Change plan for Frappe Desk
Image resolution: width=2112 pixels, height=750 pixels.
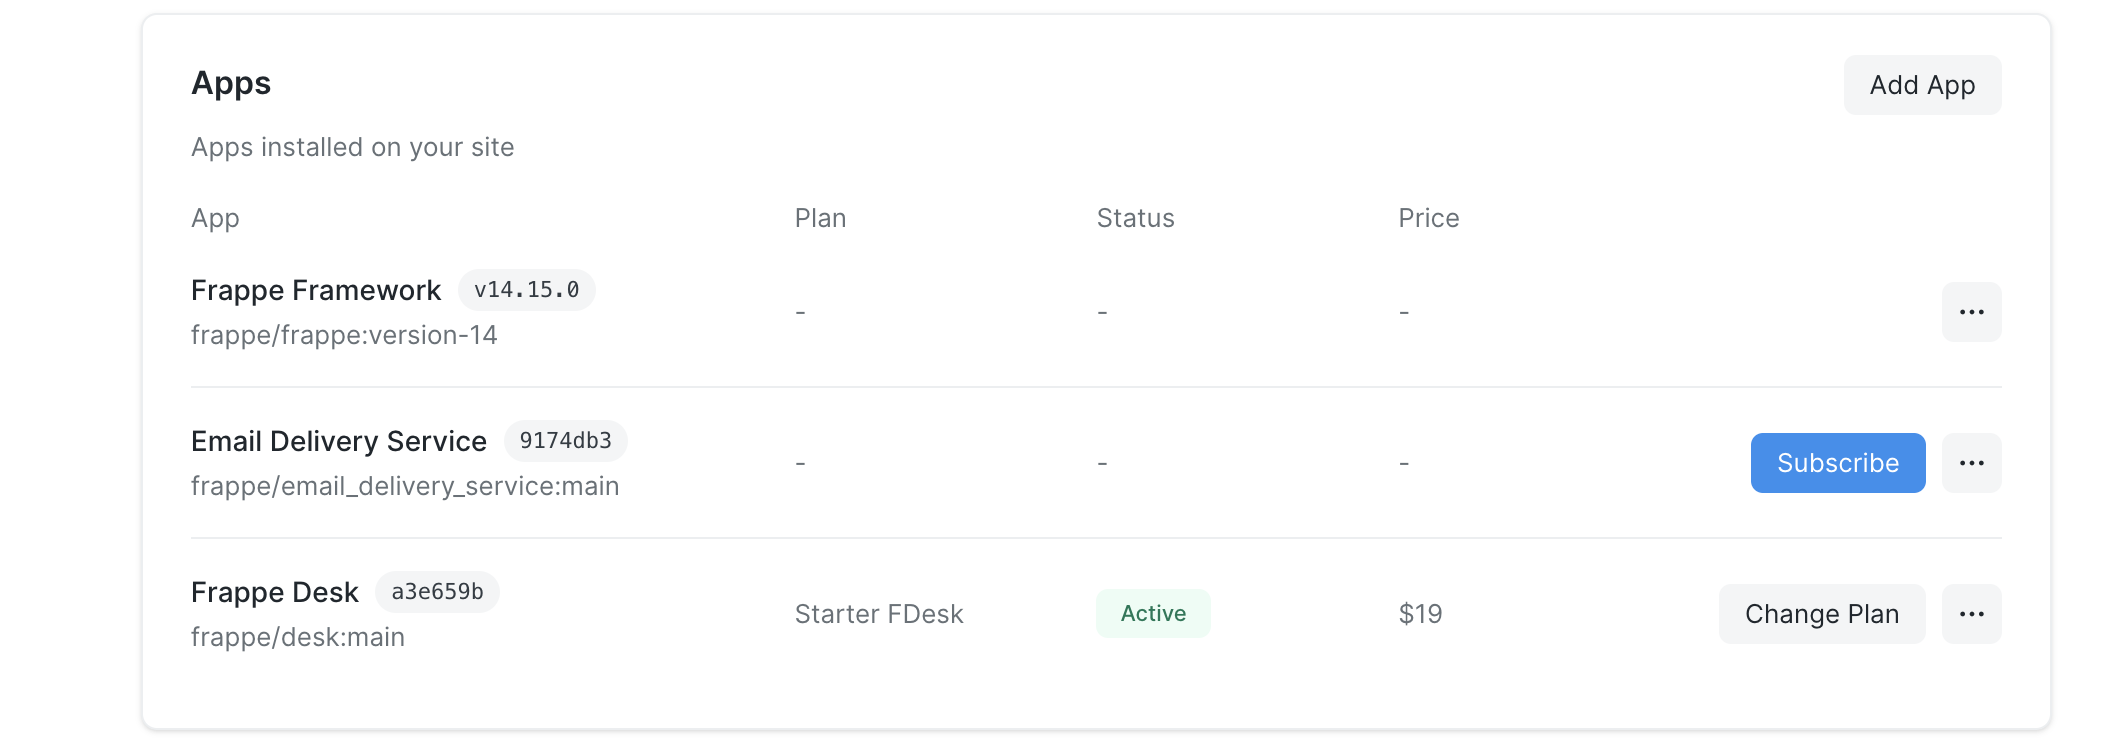pyautogui.click(x=1822, y=613)
